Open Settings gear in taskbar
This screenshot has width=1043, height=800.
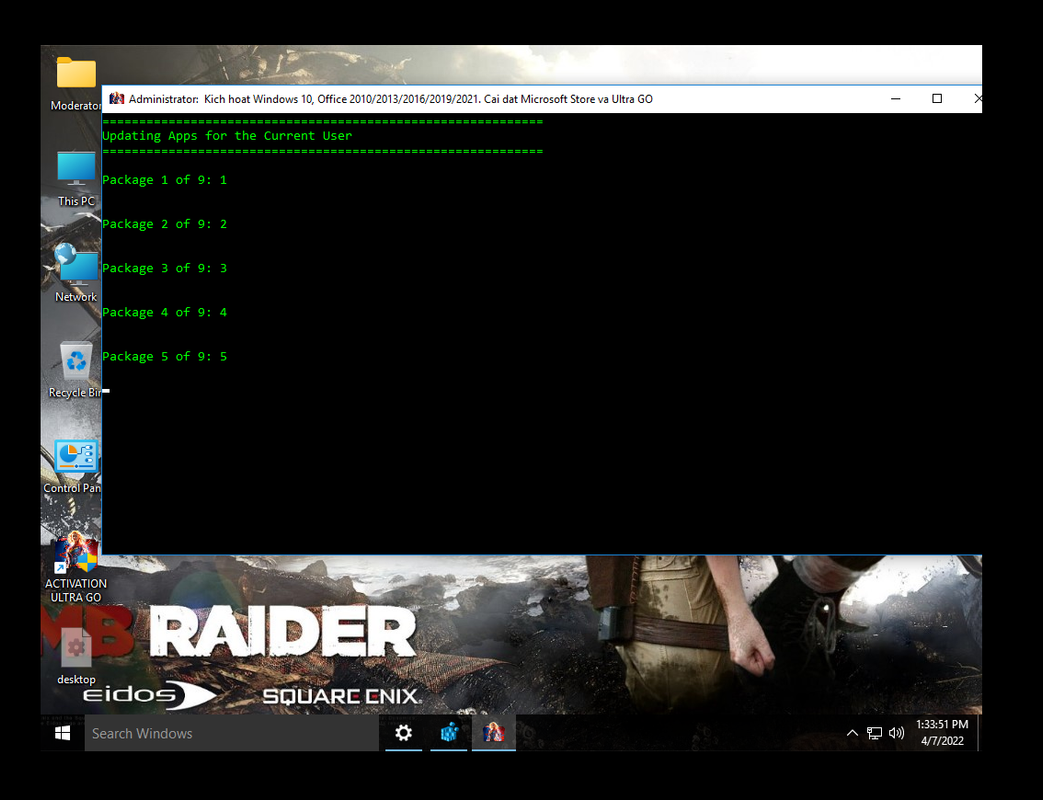[403, 733]
